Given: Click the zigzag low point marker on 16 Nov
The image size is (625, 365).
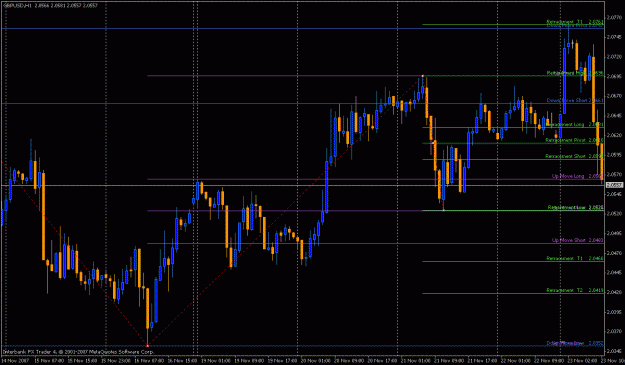Looking at the screenshot, I should click(147, 345).
